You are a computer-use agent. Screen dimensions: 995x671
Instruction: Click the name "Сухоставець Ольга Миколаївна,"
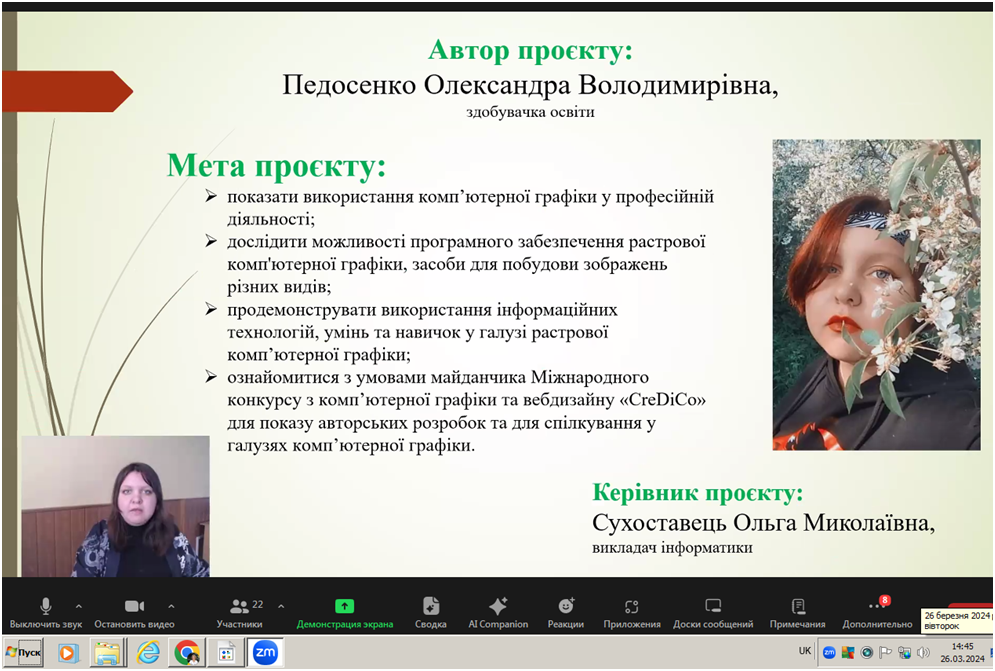click(763, 523)
